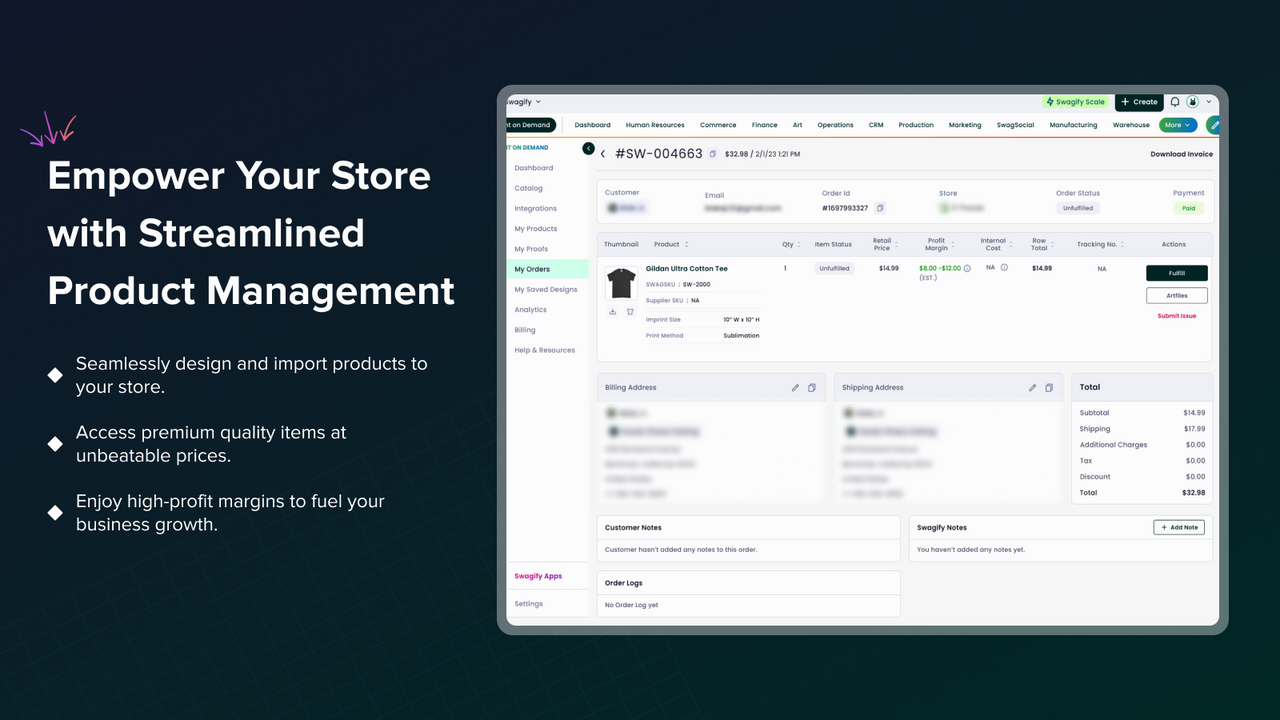Click the t-shirt icon under the thumbnail
This screenshot has height=720, width=1280.
[x=630, y=311]
